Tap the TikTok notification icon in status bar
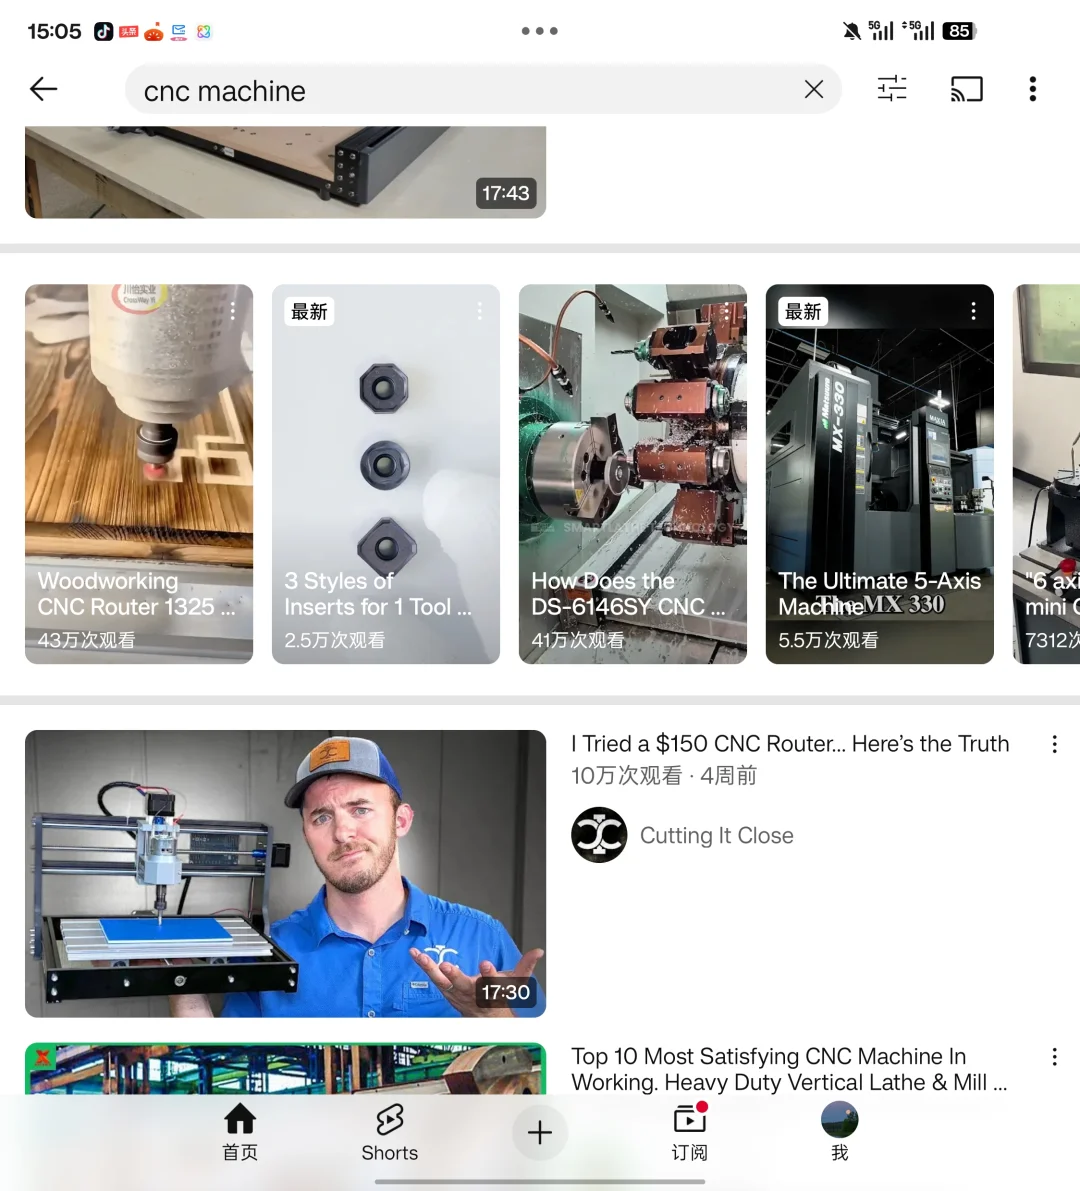The width and height of the screenshot is (1080, 1191). tap(103, 31)
